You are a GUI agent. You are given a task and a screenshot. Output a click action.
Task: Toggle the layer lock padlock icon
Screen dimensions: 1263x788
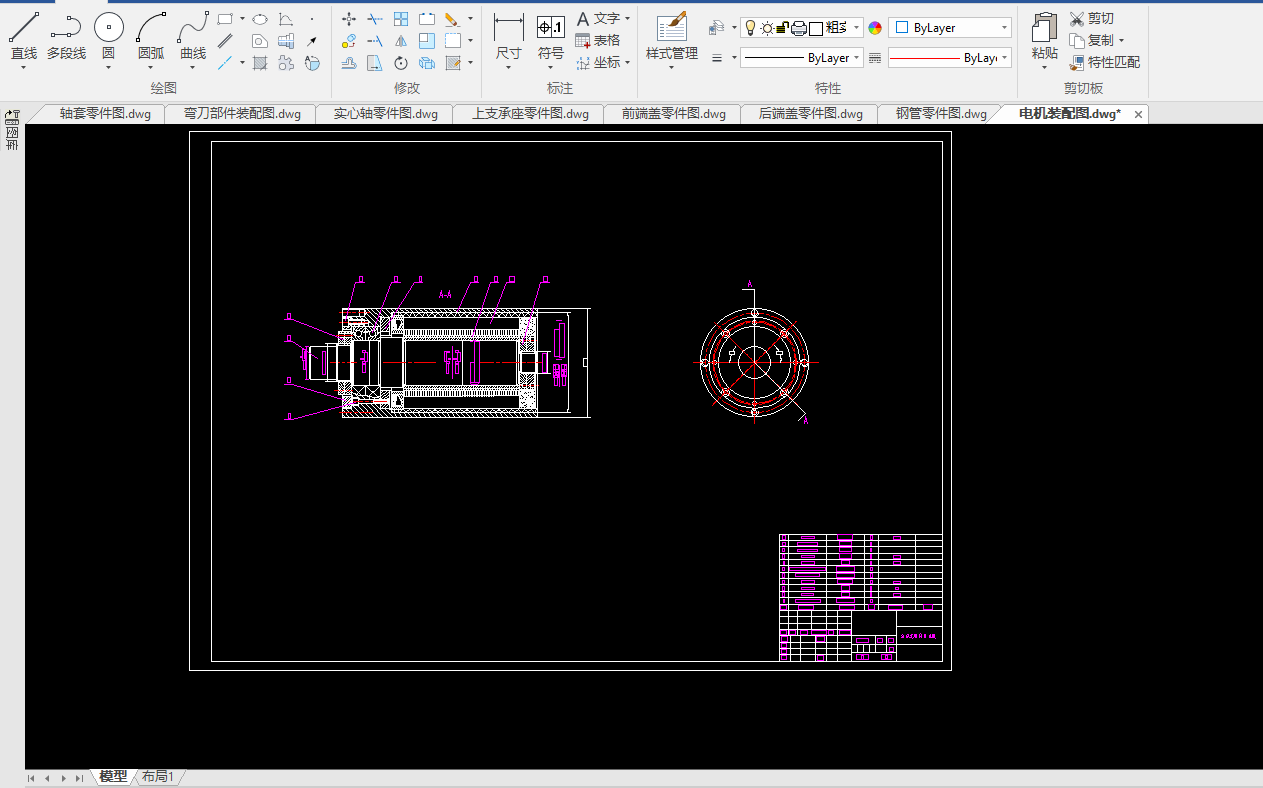click(783, 28)
